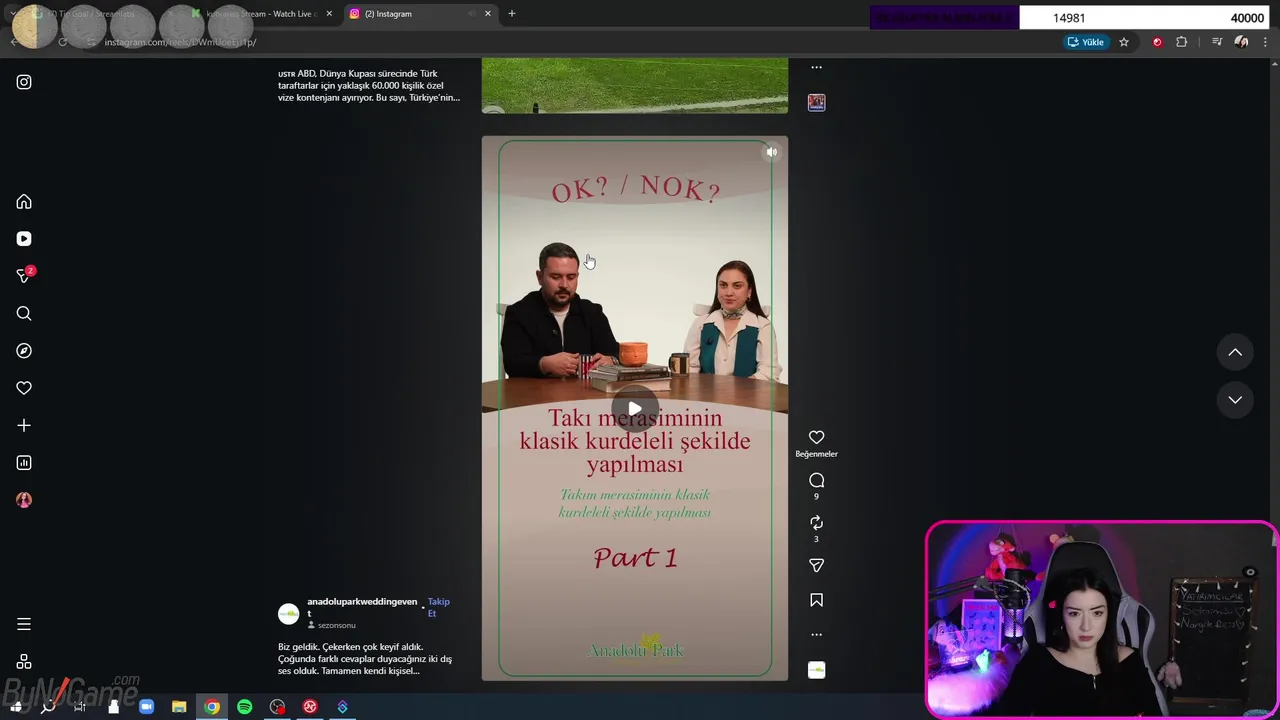The image size is (1280, 720).
Task: Bookmark this page with the star
Action: coord(1124,42)
